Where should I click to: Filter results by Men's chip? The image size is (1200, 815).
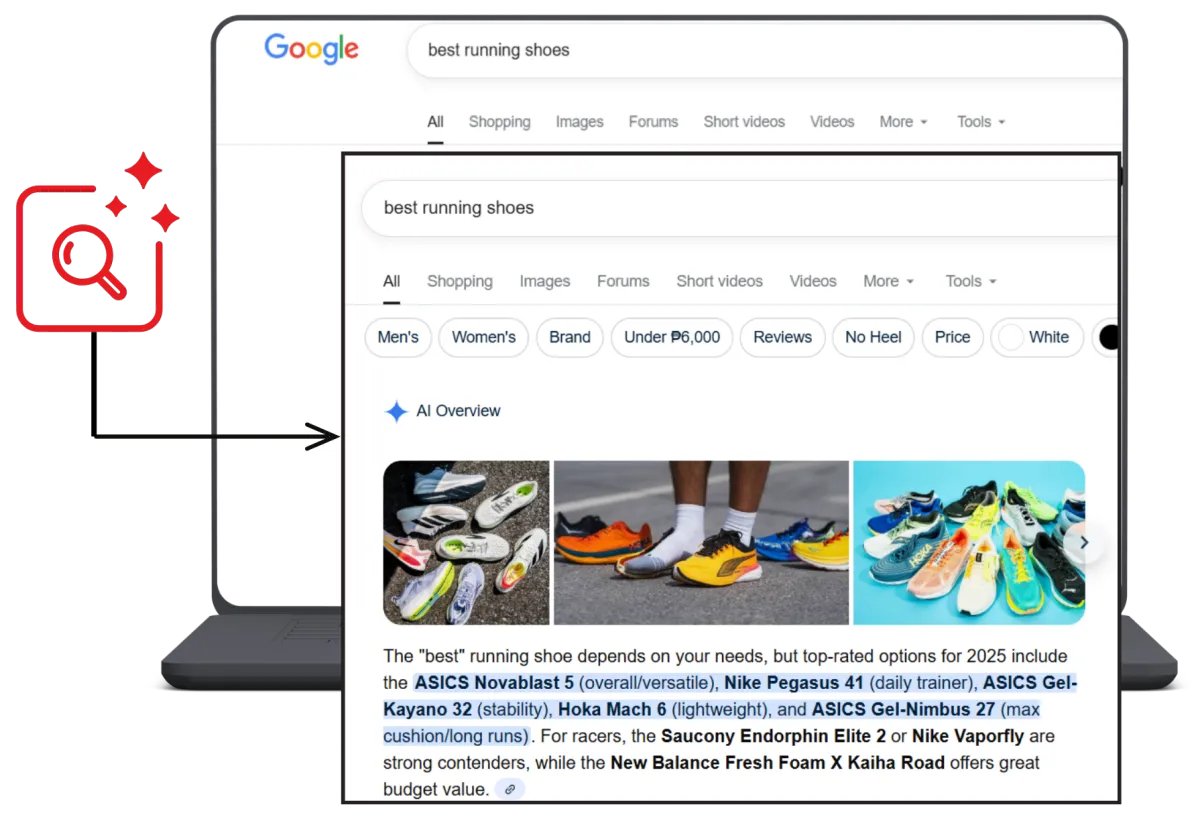(x=398, y=337)
